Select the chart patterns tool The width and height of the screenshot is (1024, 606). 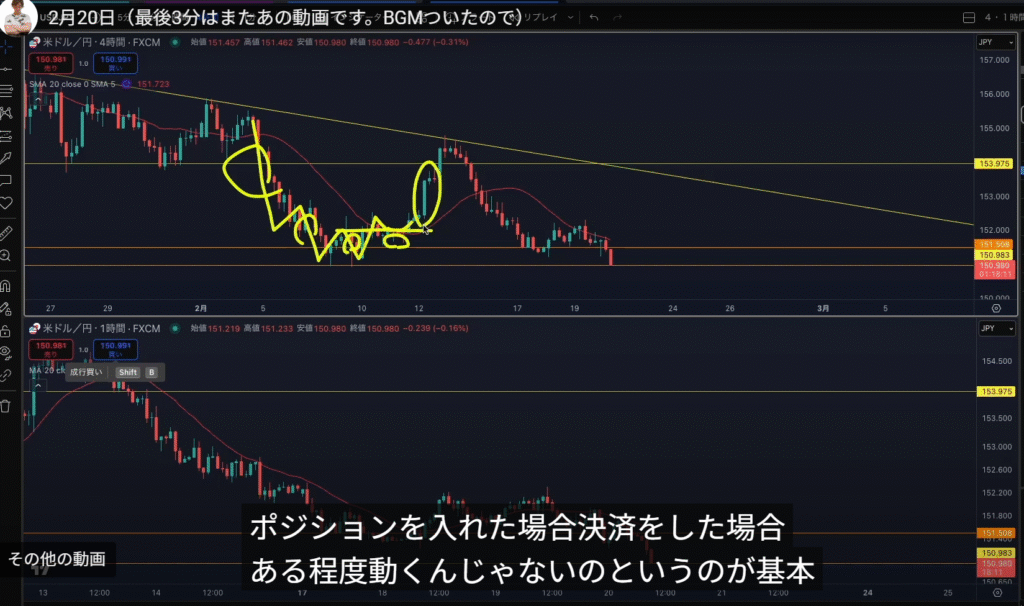coord(6,113)
